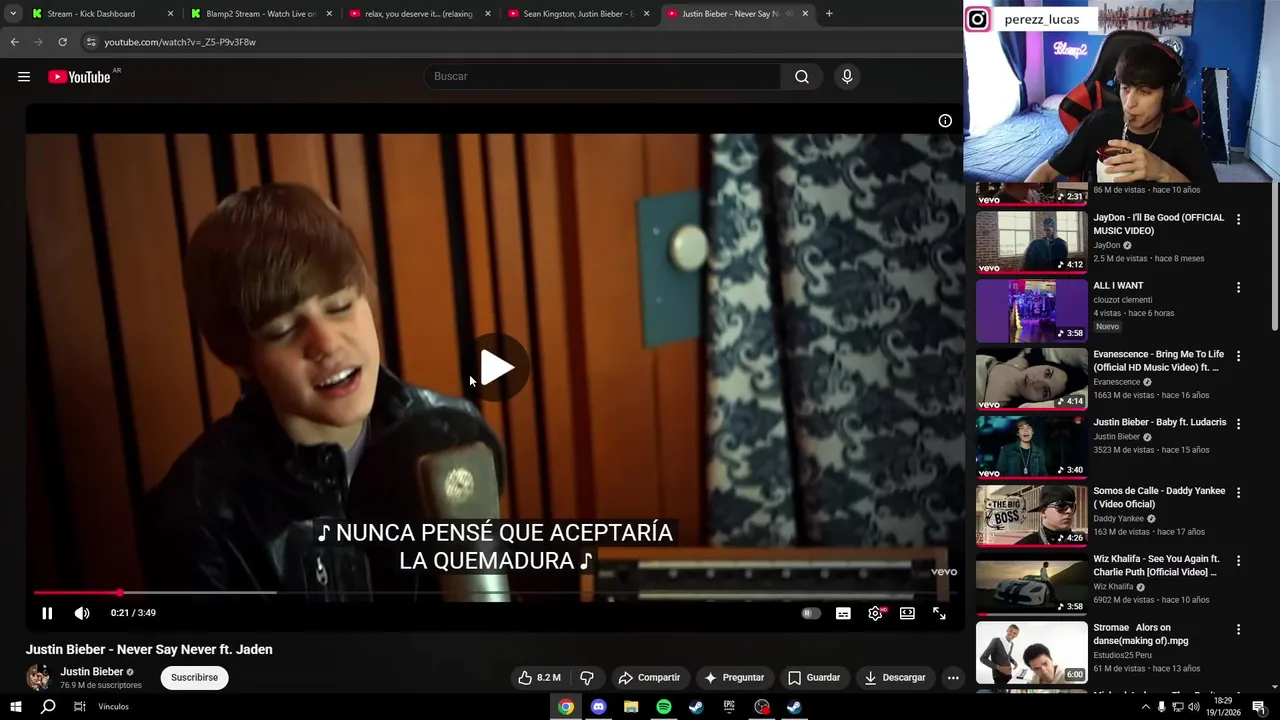Open Windows taskbar search
Viewport: 1280px width, 720px height.
[47, 707]
